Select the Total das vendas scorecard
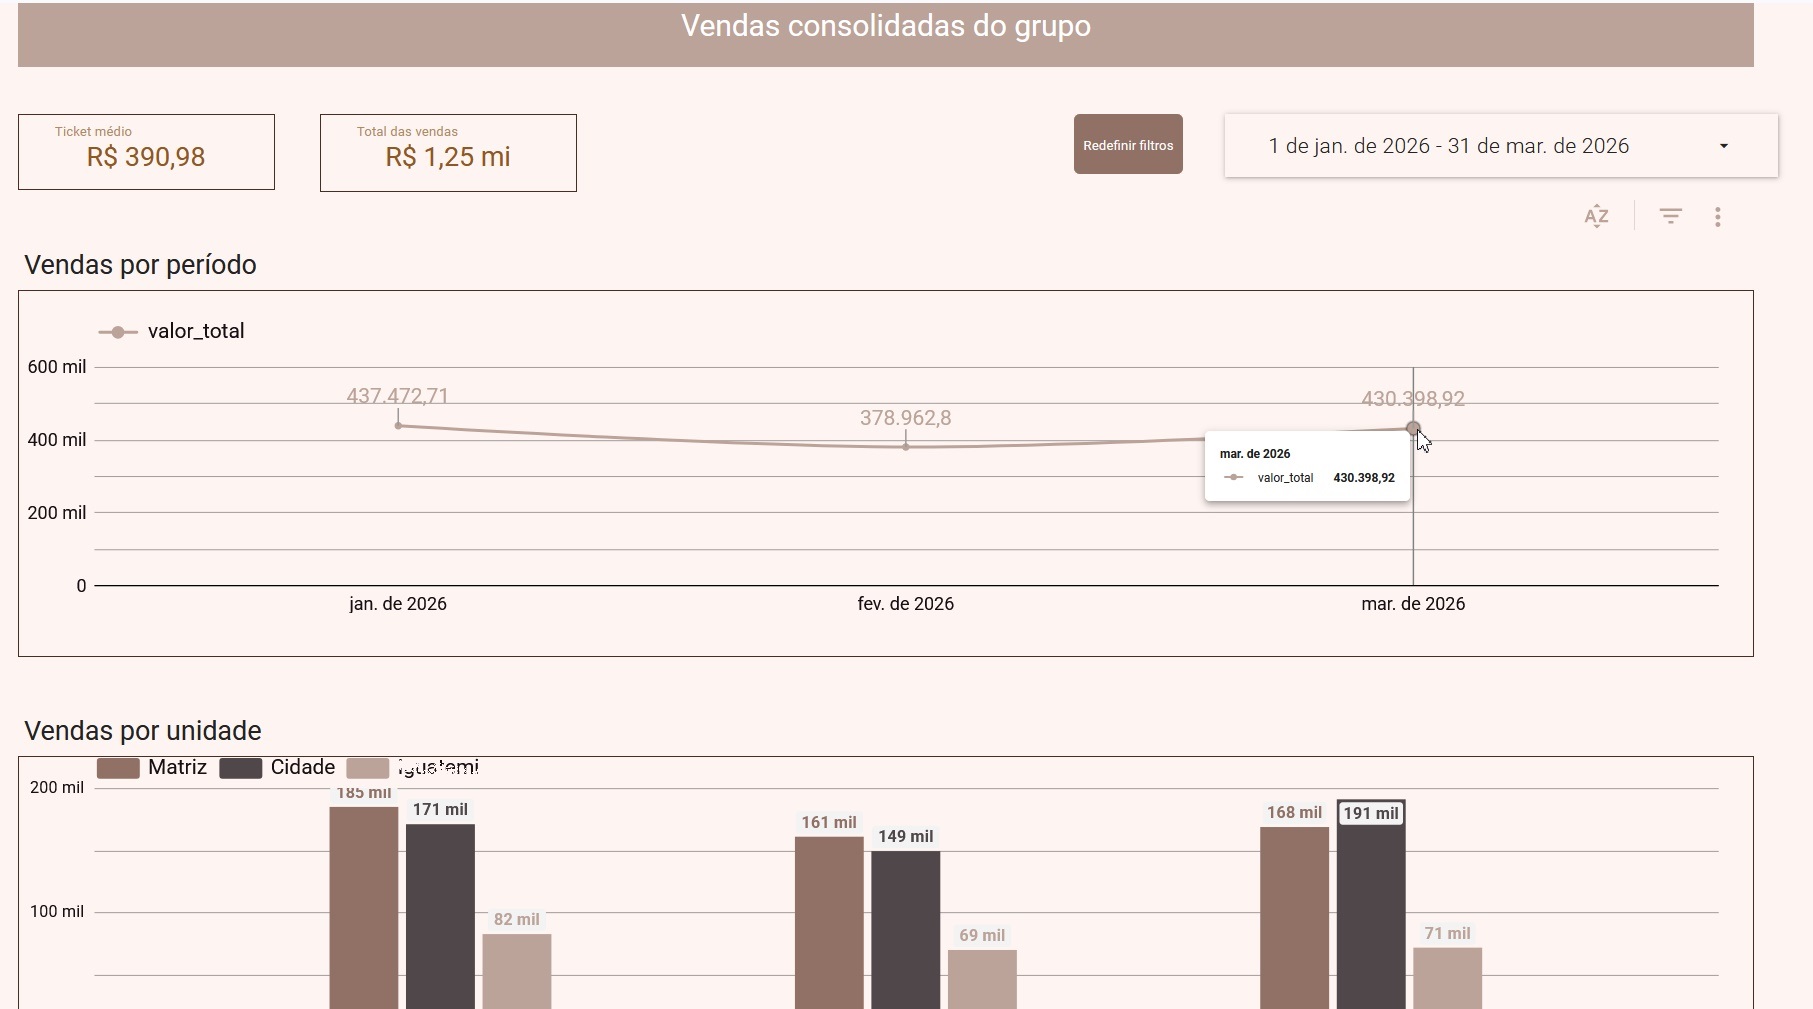The height and width of the screenshot is (1009, 1813). pos(448,153)
